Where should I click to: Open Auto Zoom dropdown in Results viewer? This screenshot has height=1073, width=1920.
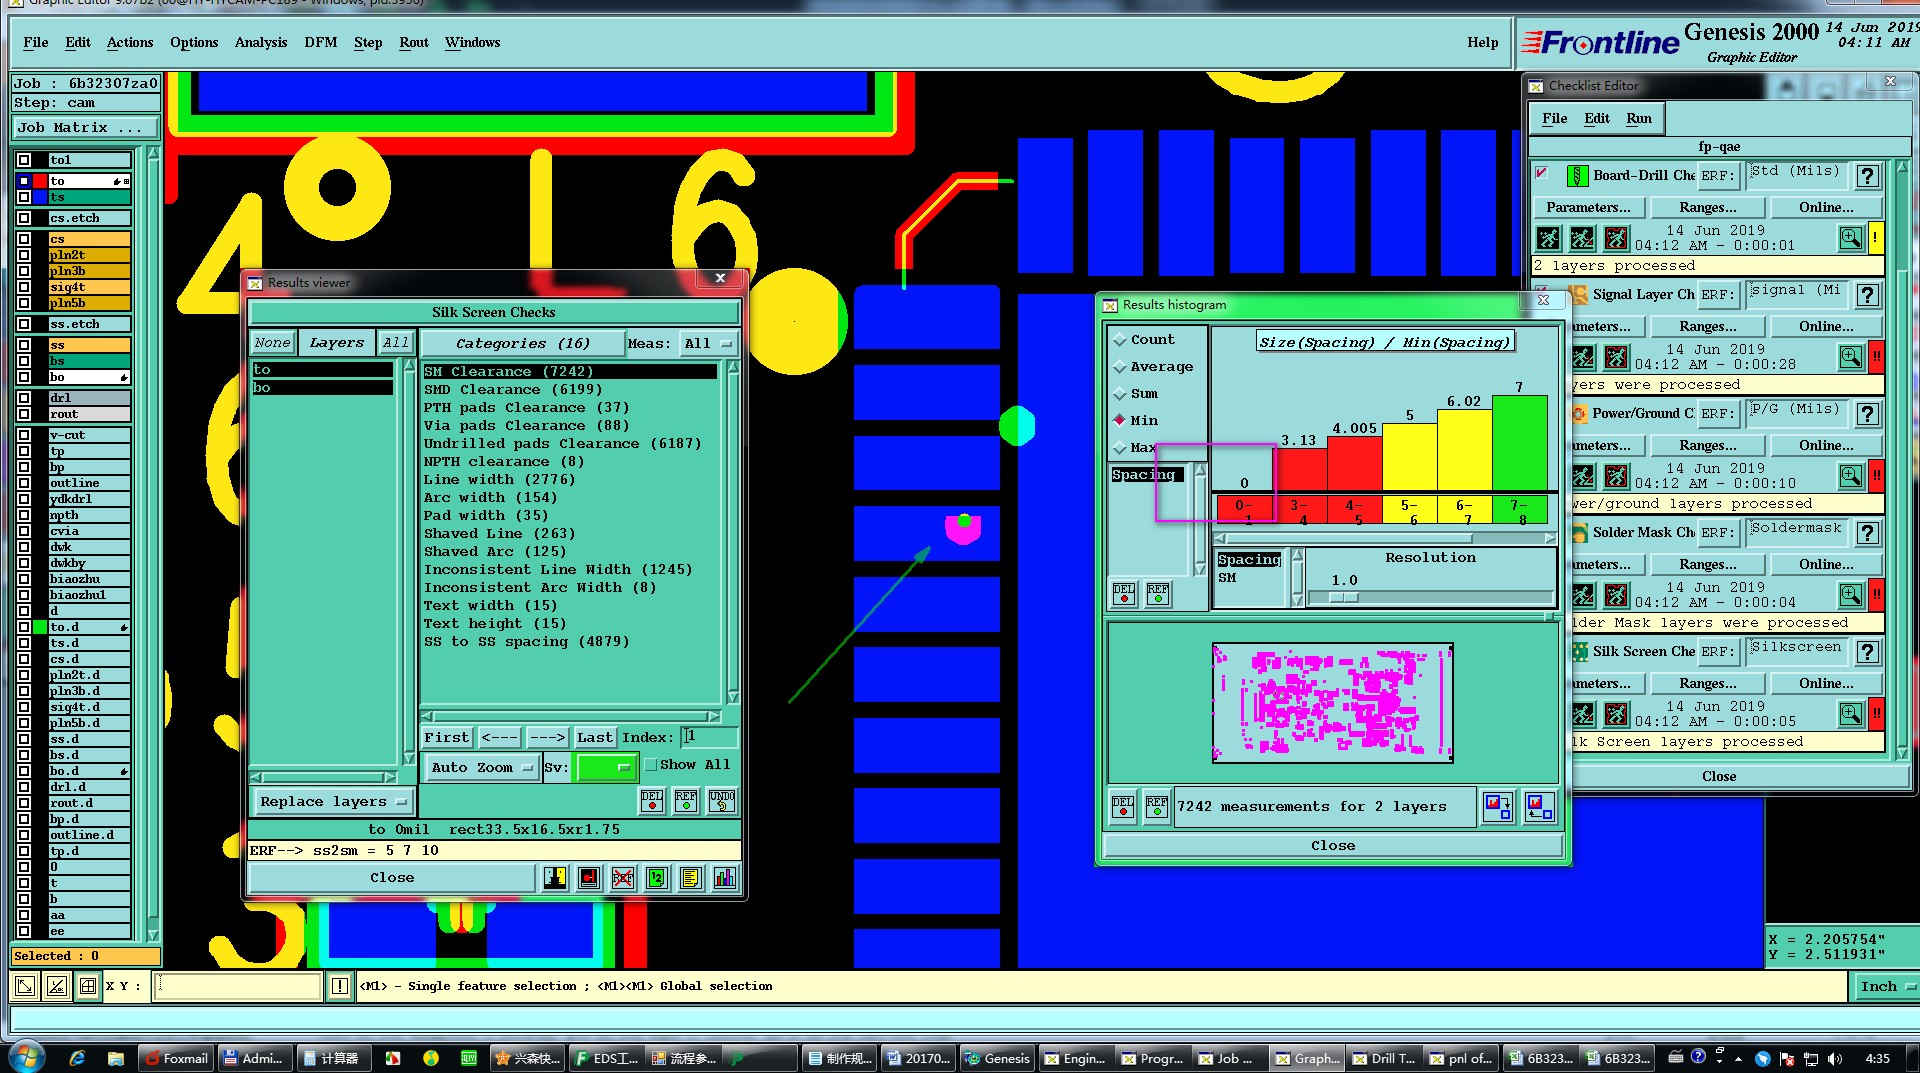(481, 768)
